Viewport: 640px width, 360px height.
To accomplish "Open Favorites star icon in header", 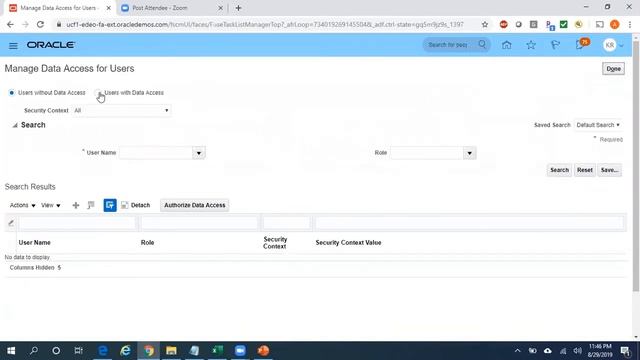I will [531, 45].
